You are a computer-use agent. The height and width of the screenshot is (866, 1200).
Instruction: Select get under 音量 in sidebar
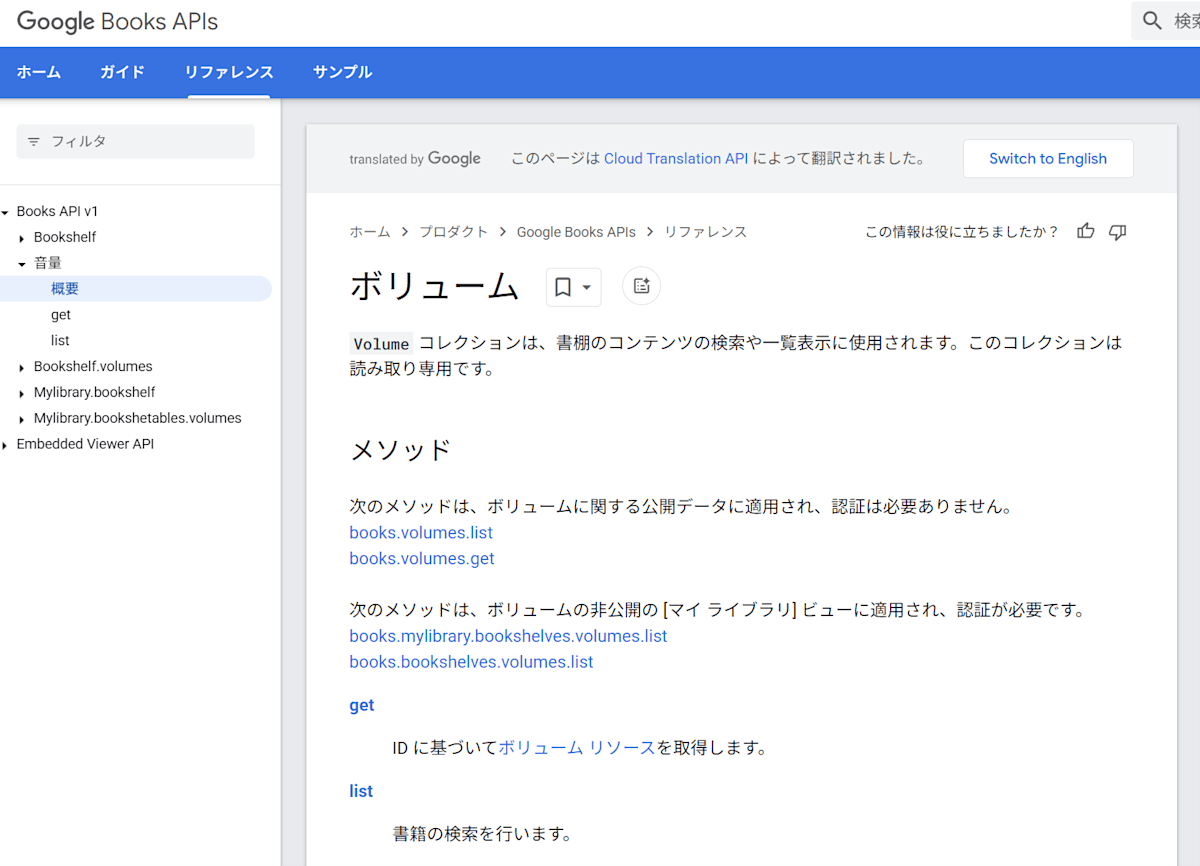[x=61, y=315]
